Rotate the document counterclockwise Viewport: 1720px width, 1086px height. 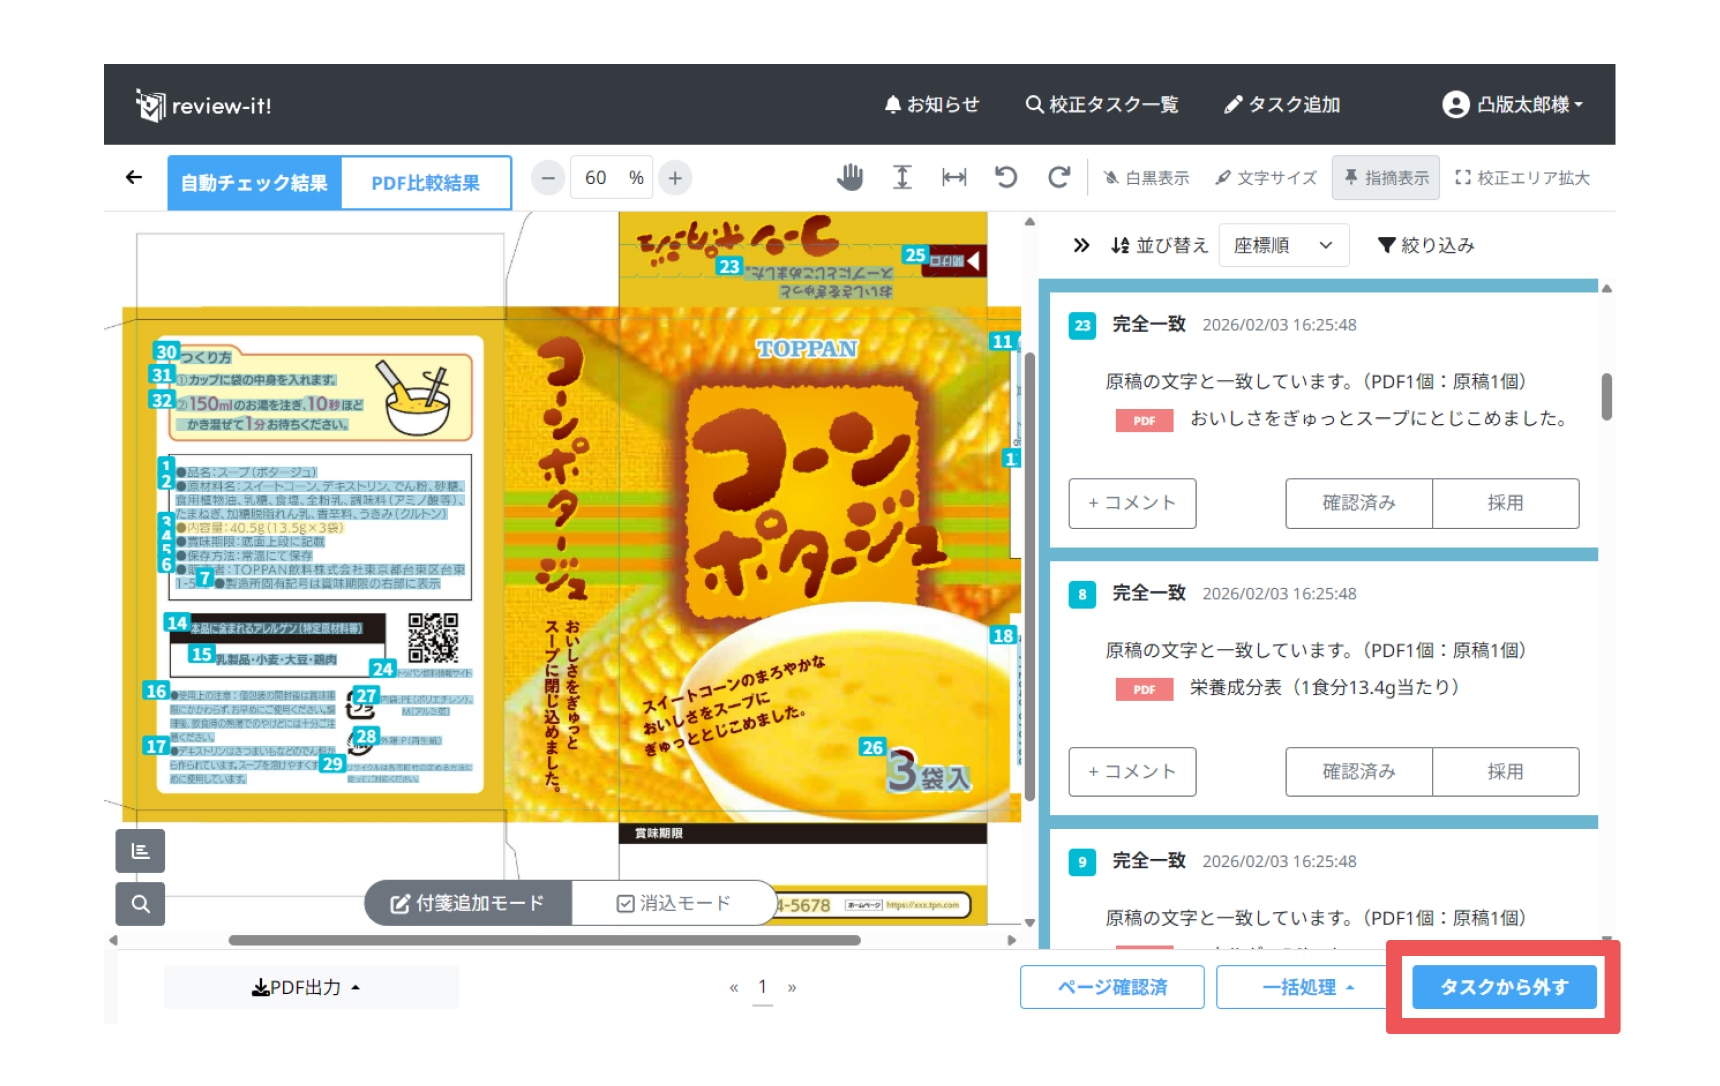tap(1006, 178)
